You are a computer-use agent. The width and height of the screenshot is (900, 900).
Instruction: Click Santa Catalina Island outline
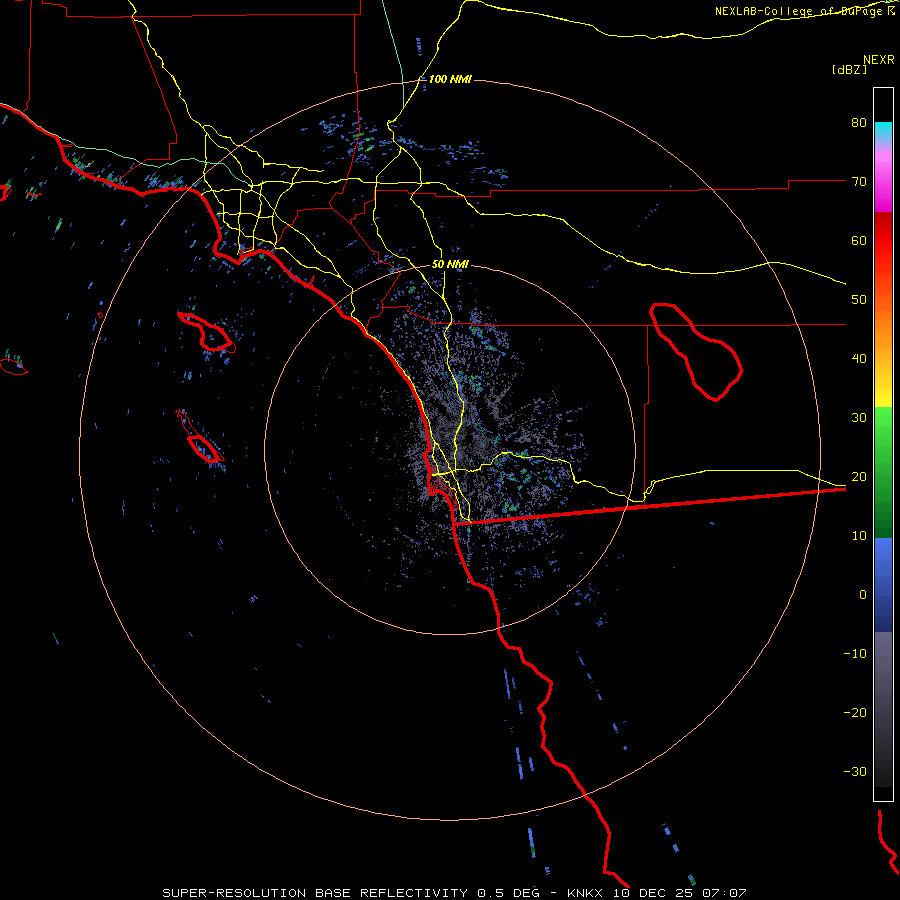(206, 332)
